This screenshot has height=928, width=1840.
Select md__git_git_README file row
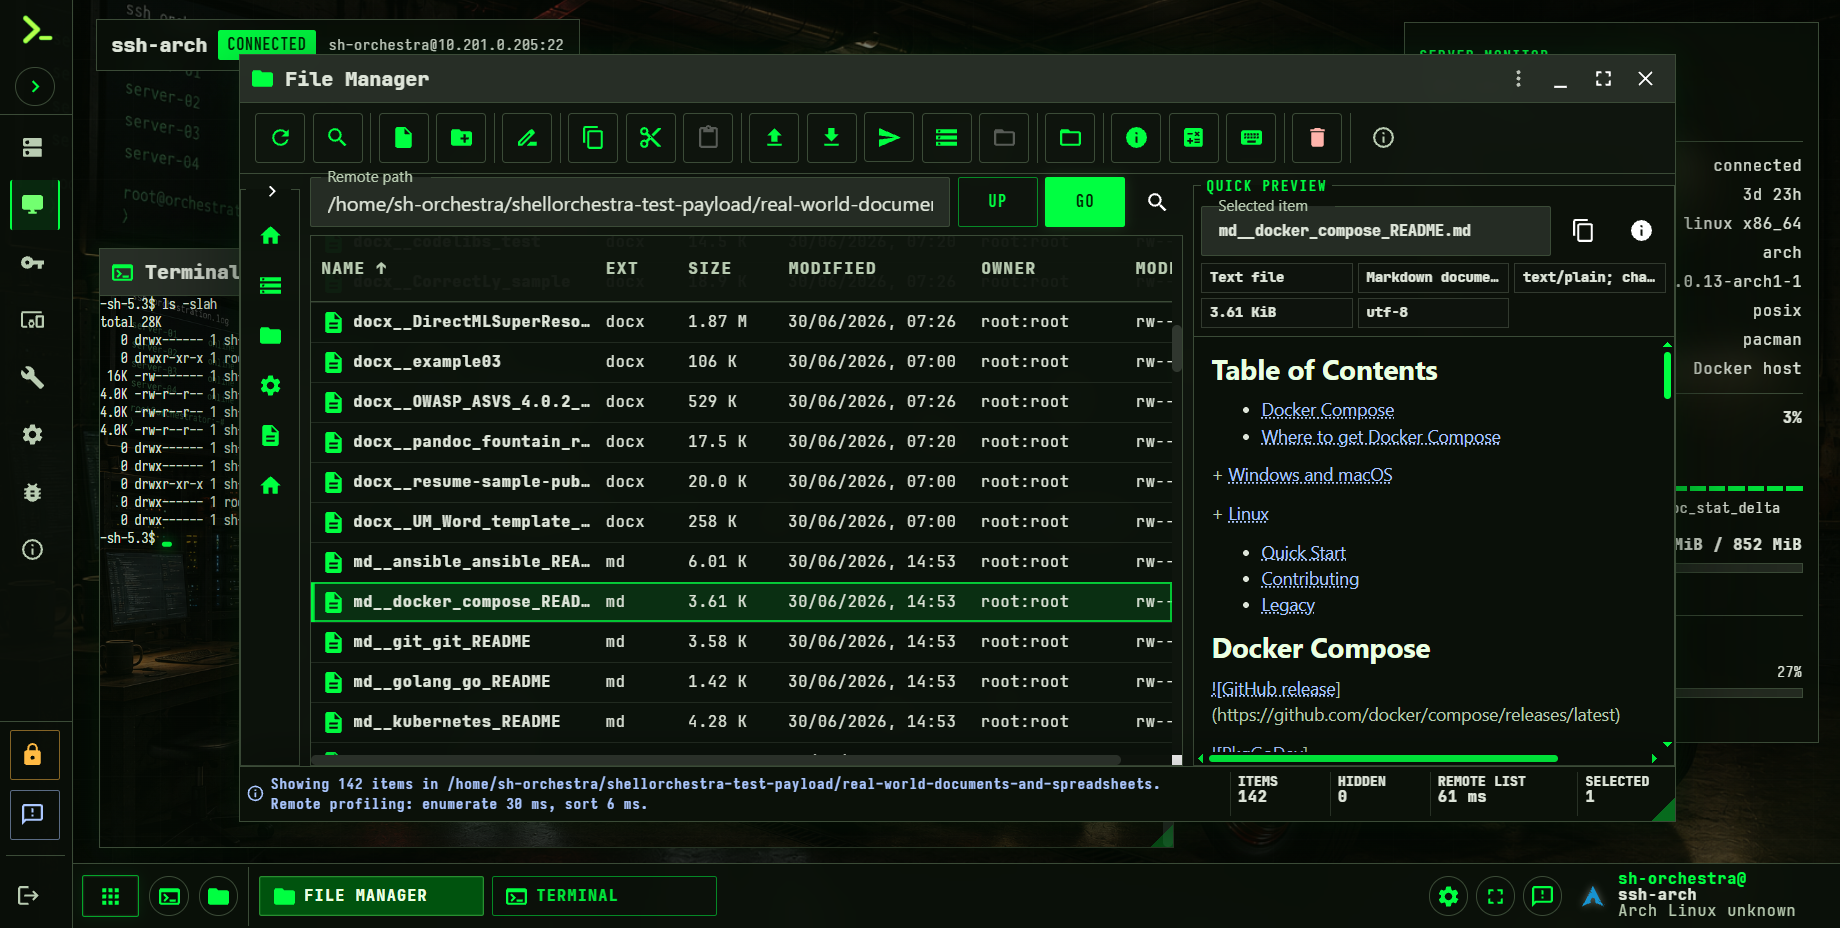(741, 642)
